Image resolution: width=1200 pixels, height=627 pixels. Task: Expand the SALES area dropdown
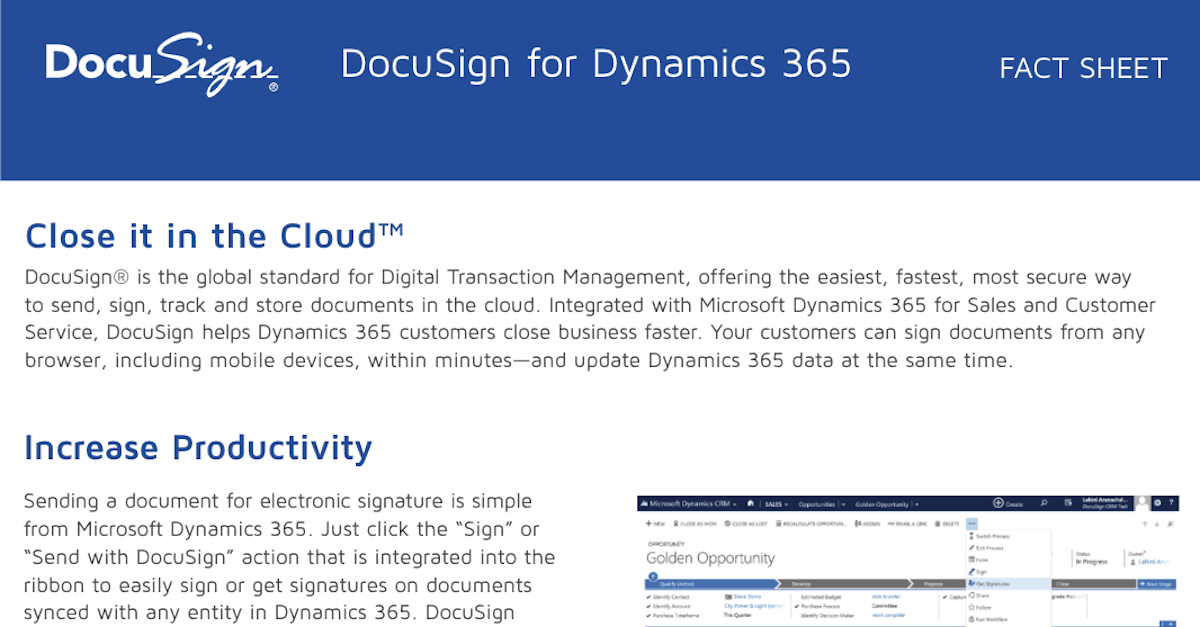coord(788,504)
